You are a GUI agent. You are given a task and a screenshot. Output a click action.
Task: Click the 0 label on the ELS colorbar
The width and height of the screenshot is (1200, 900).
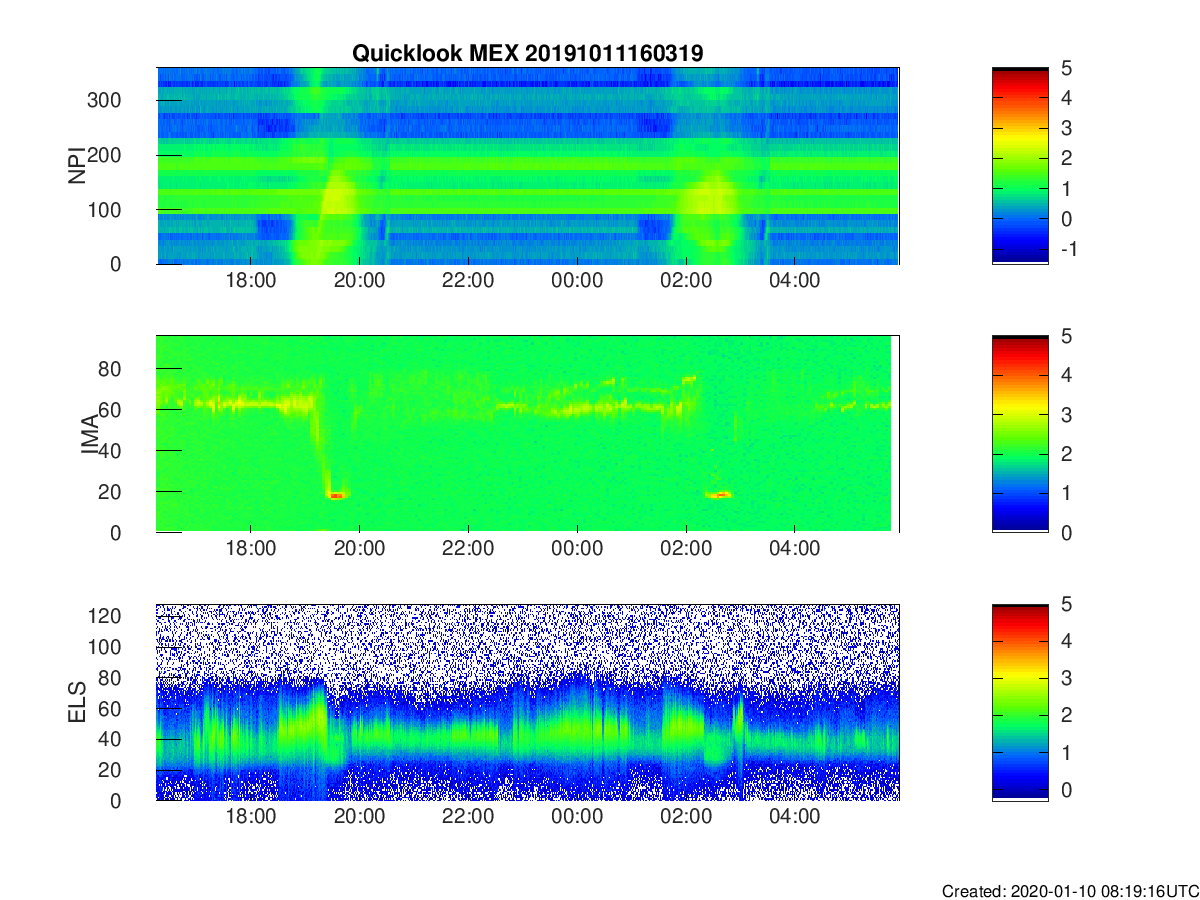[x=1065, y=790]
